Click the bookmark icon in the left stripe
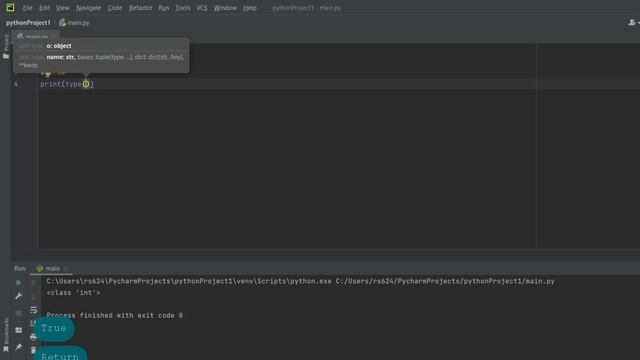 click(6, 349)
